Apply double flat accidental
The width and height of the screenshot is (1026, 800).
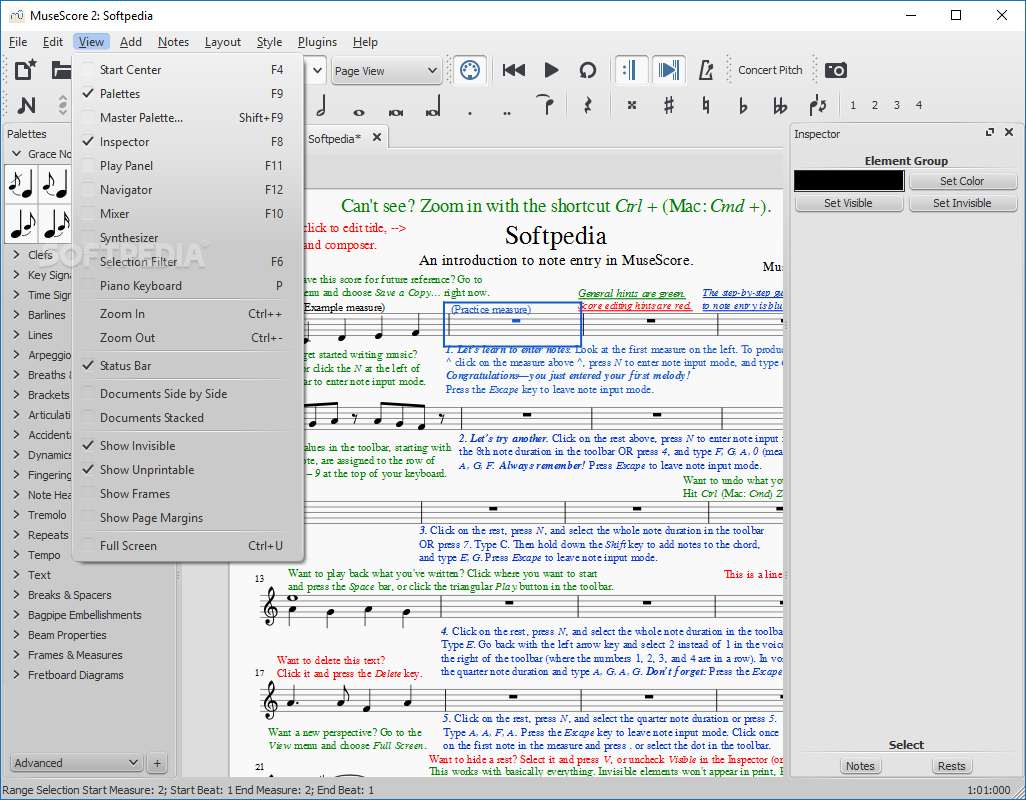(x=779, y=105)
